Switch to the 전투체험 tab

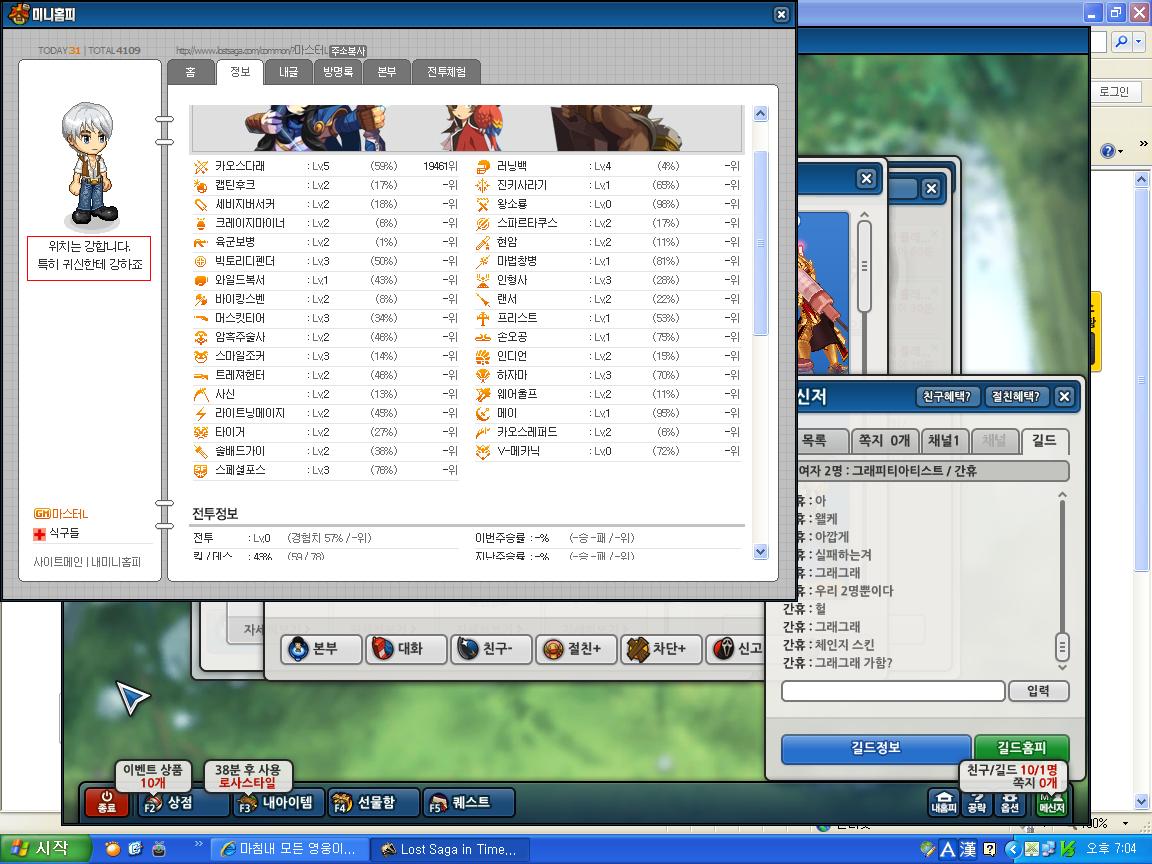click(x=447, y=72)
